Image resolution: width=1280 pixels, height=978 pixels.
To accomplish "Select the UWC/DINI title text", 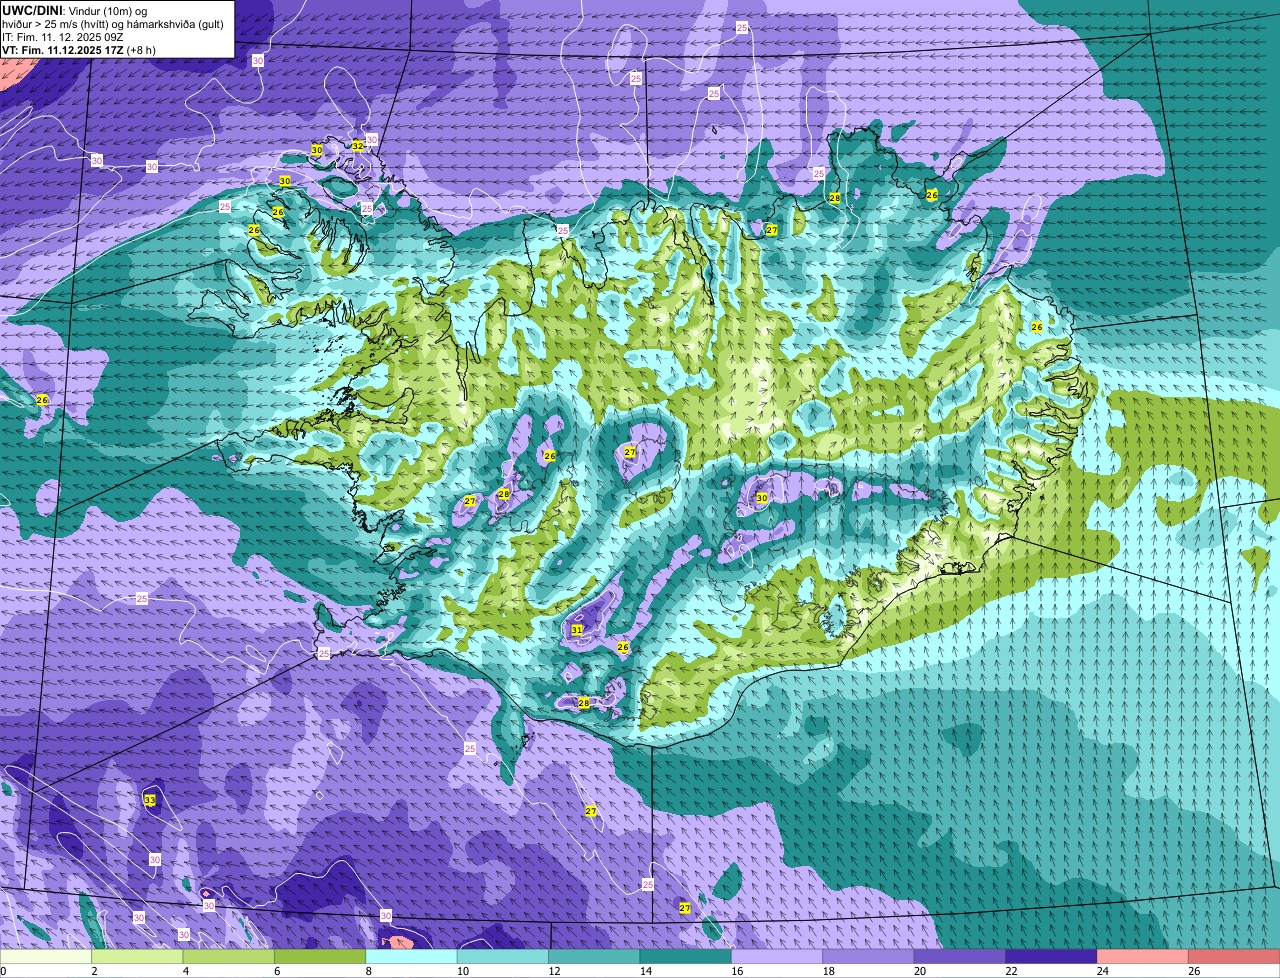I will 33,10.
